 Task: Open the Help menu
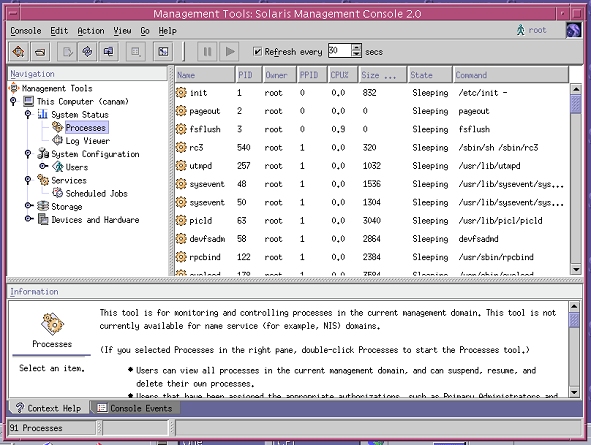[167, 31]
